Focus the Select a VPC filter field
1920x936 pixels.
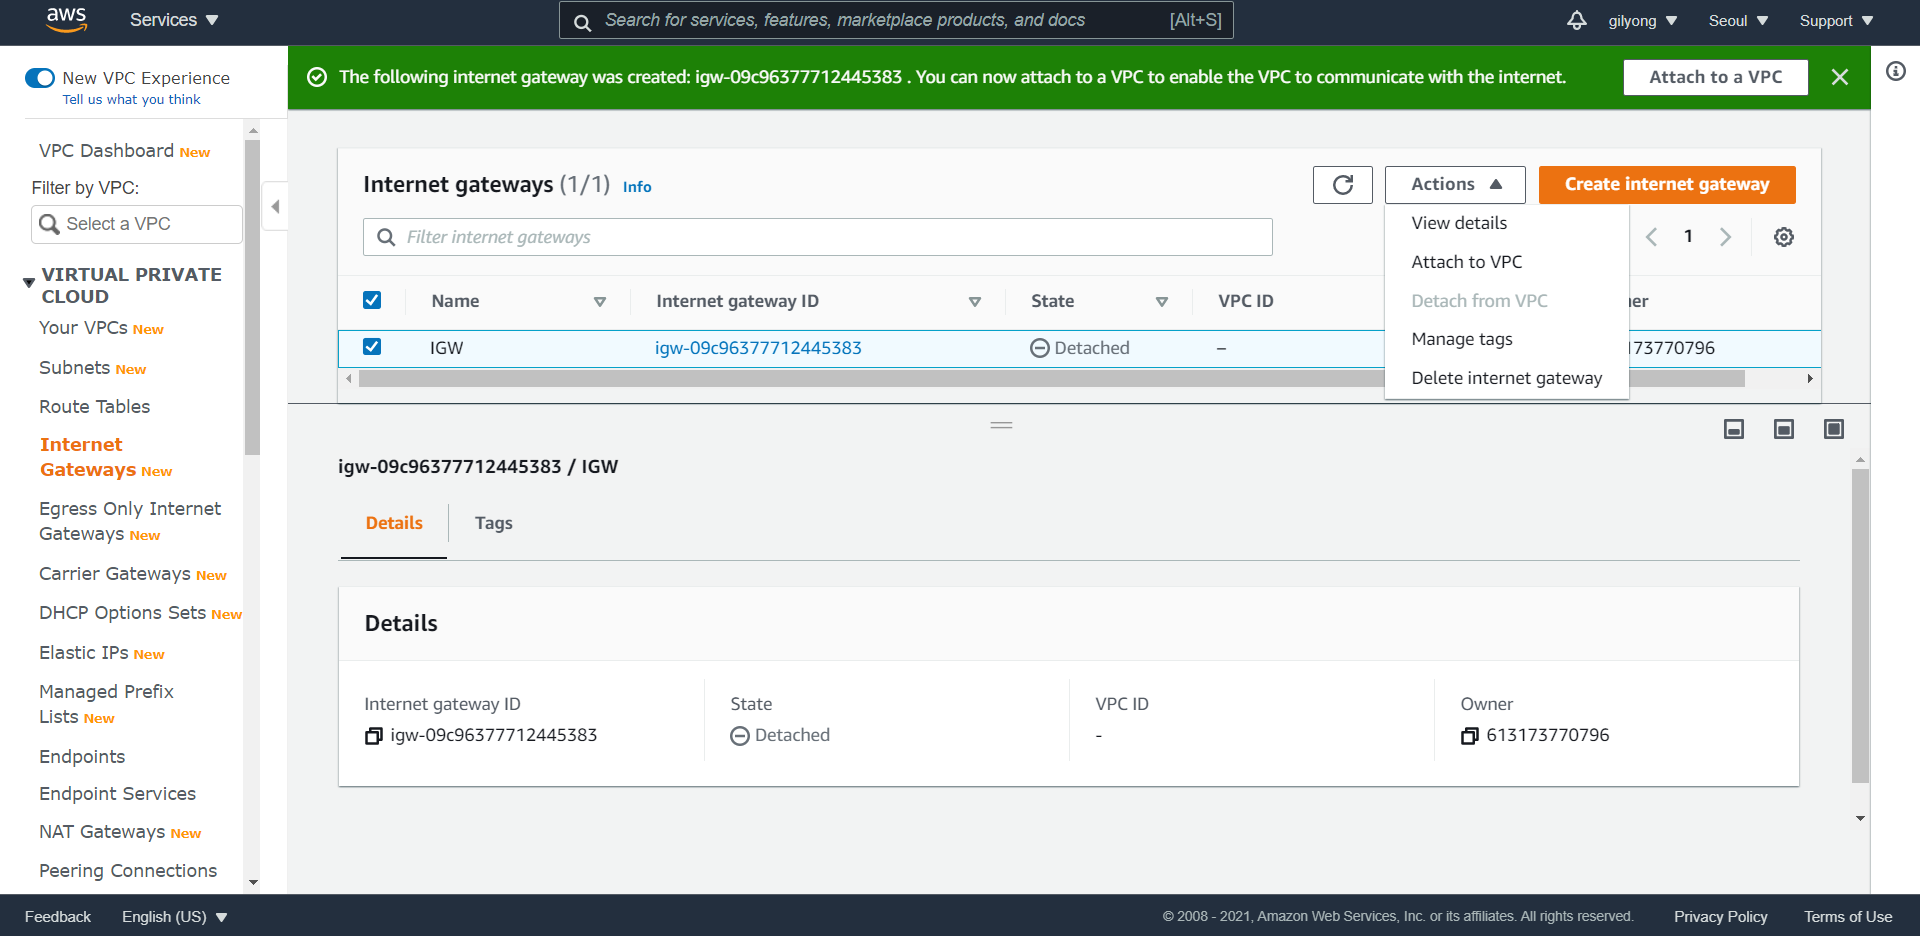pos(137,224)
